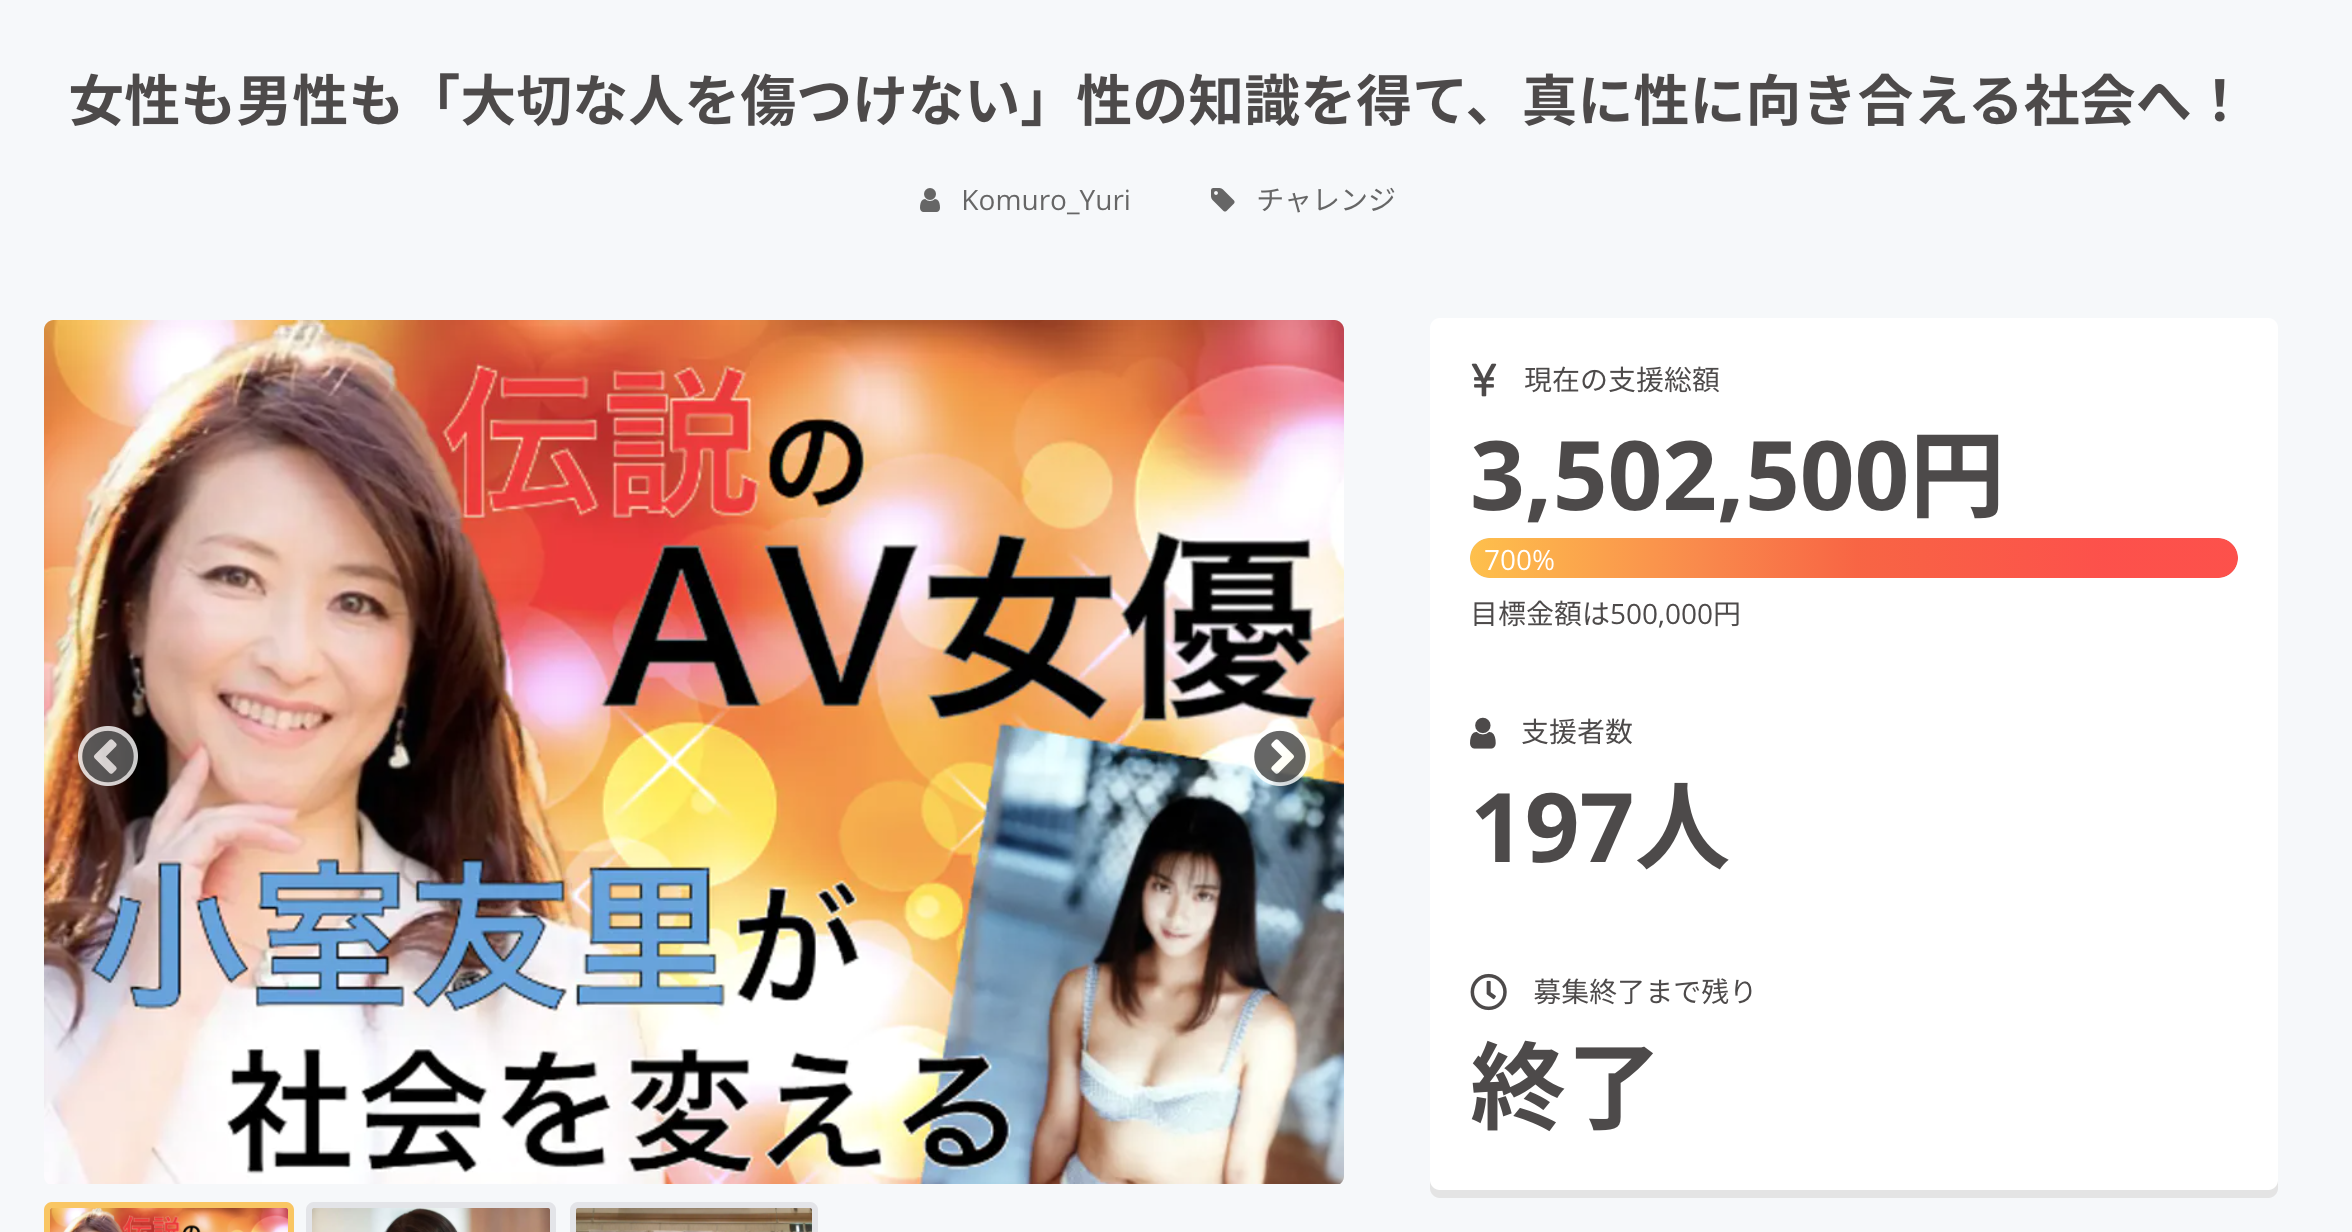Click the project title heading
This screenshot has width=2352, height=1232.
pos(1150,101)
